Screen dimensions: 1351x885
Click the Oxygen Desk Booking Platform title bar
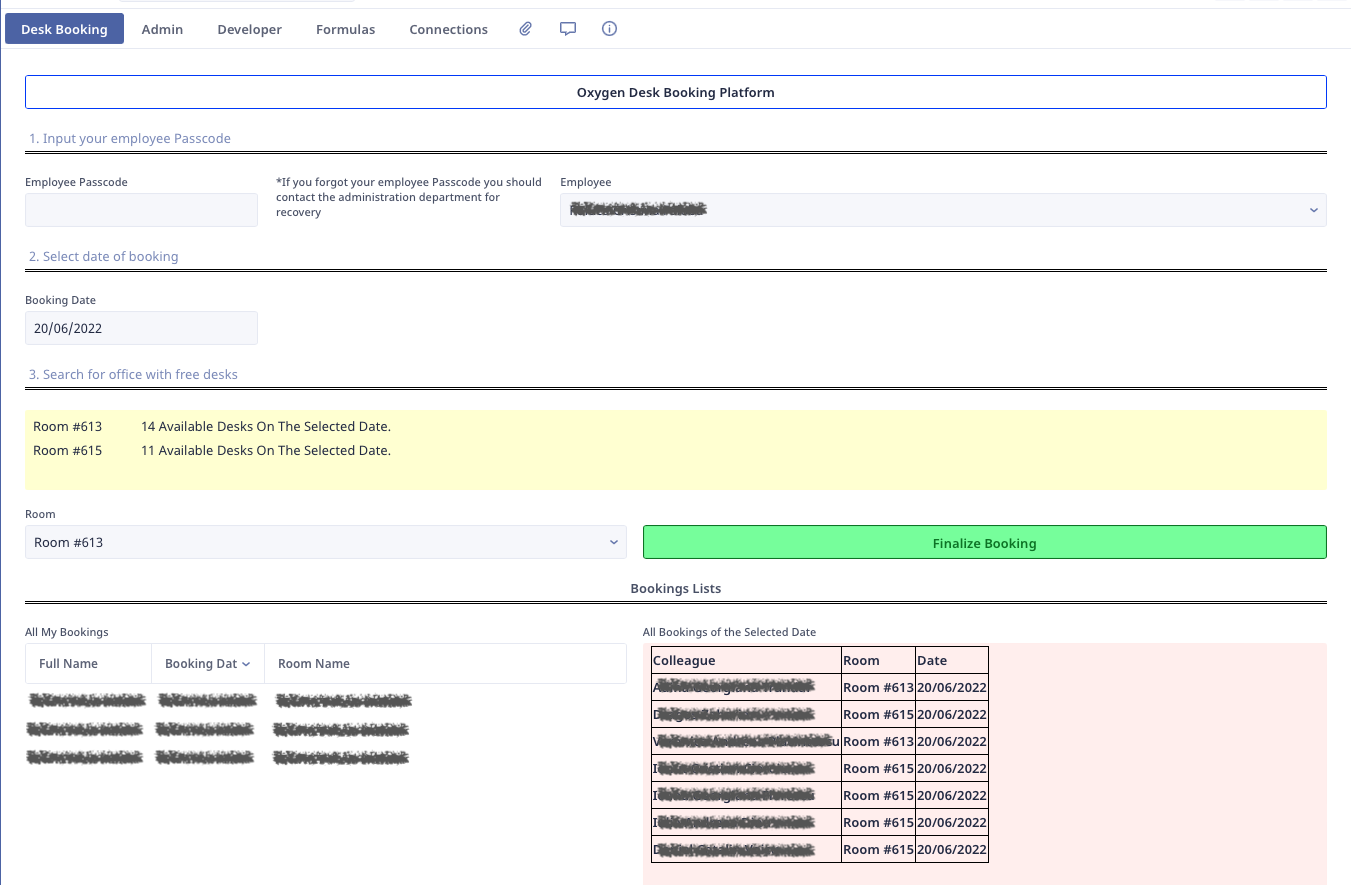click(675, 92)
